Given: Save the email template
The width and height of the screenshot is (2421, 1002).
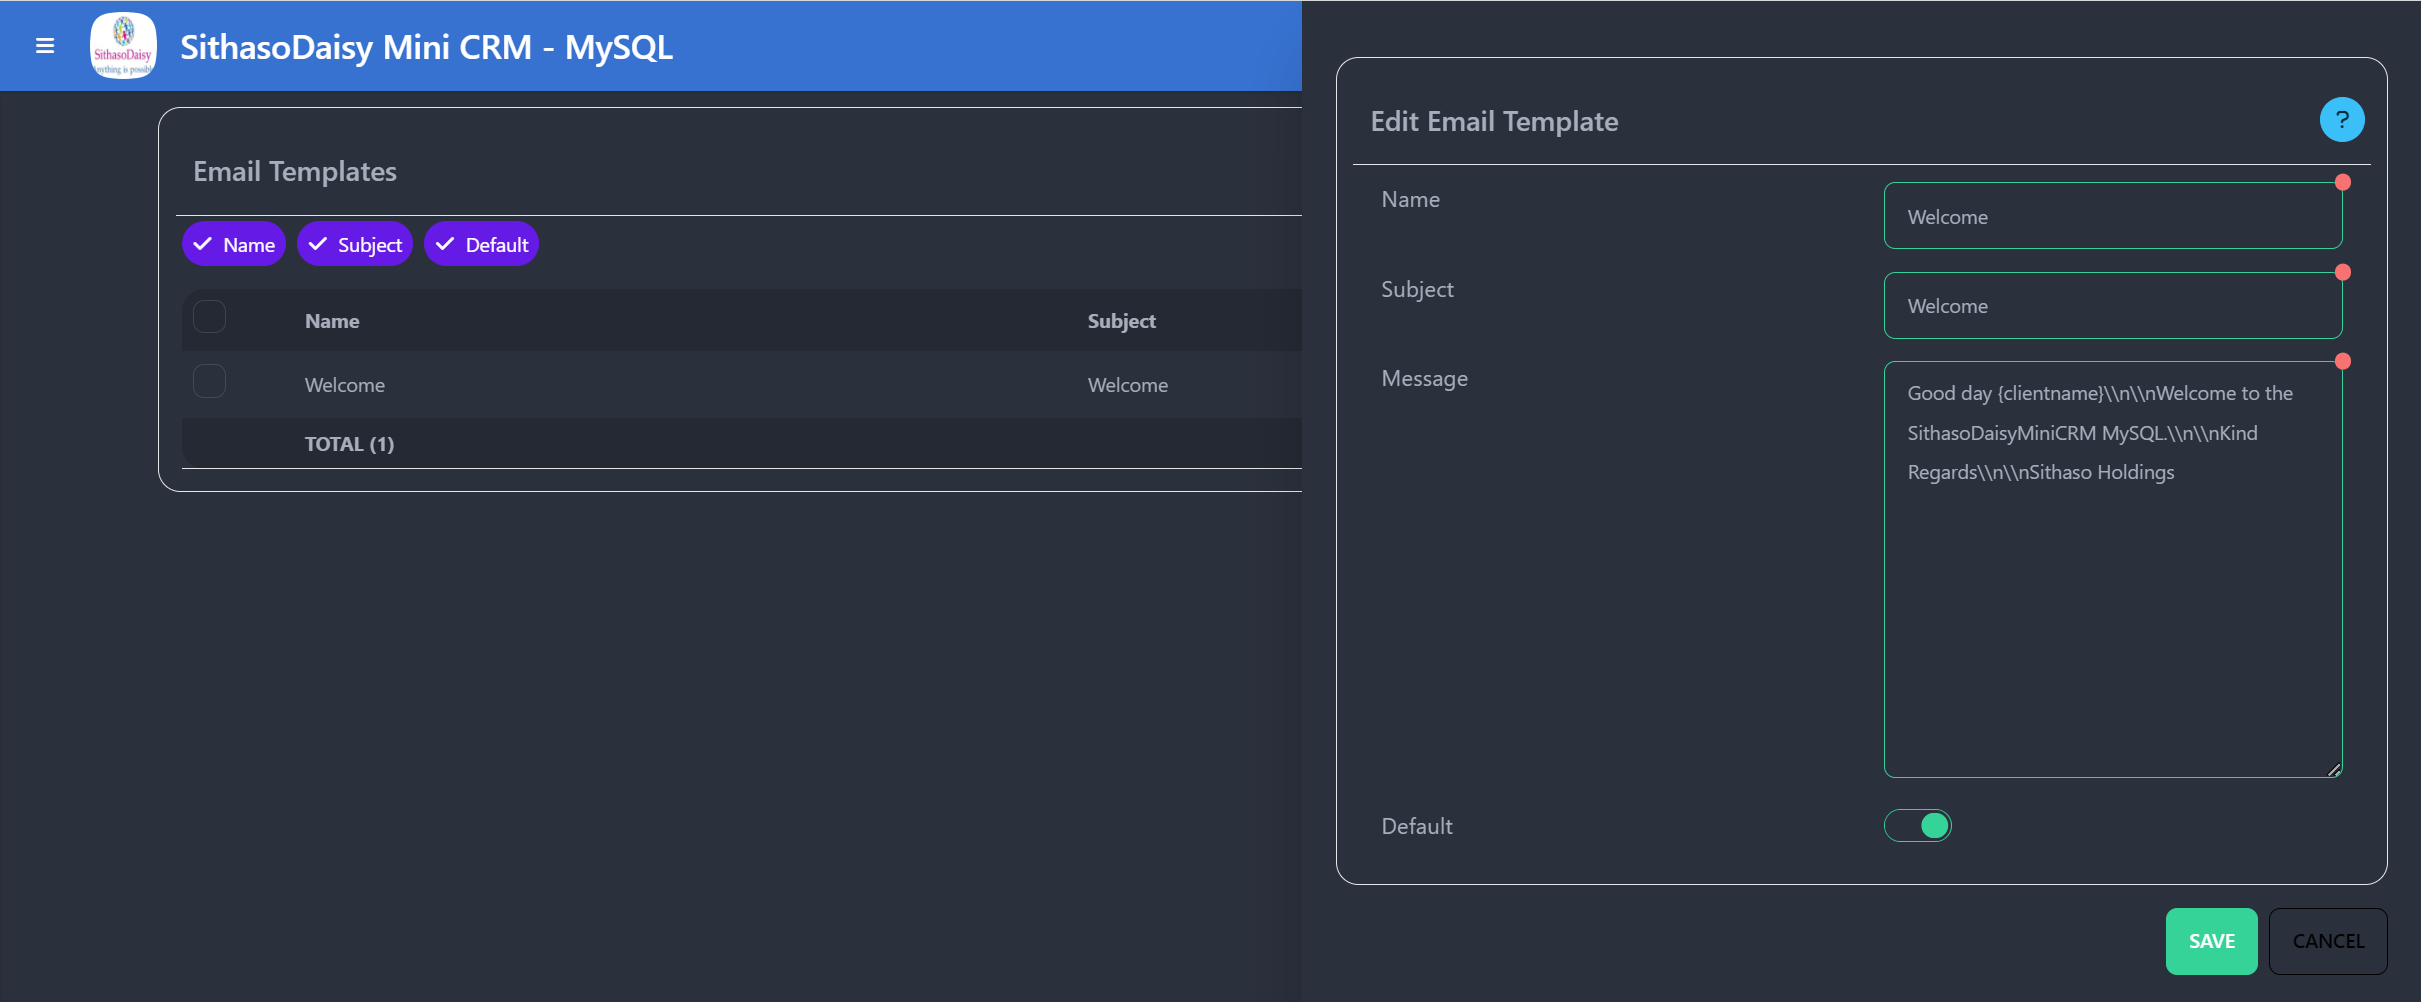Looking at the screenshot, I should pyautogui.click(x=2212, y=941).
